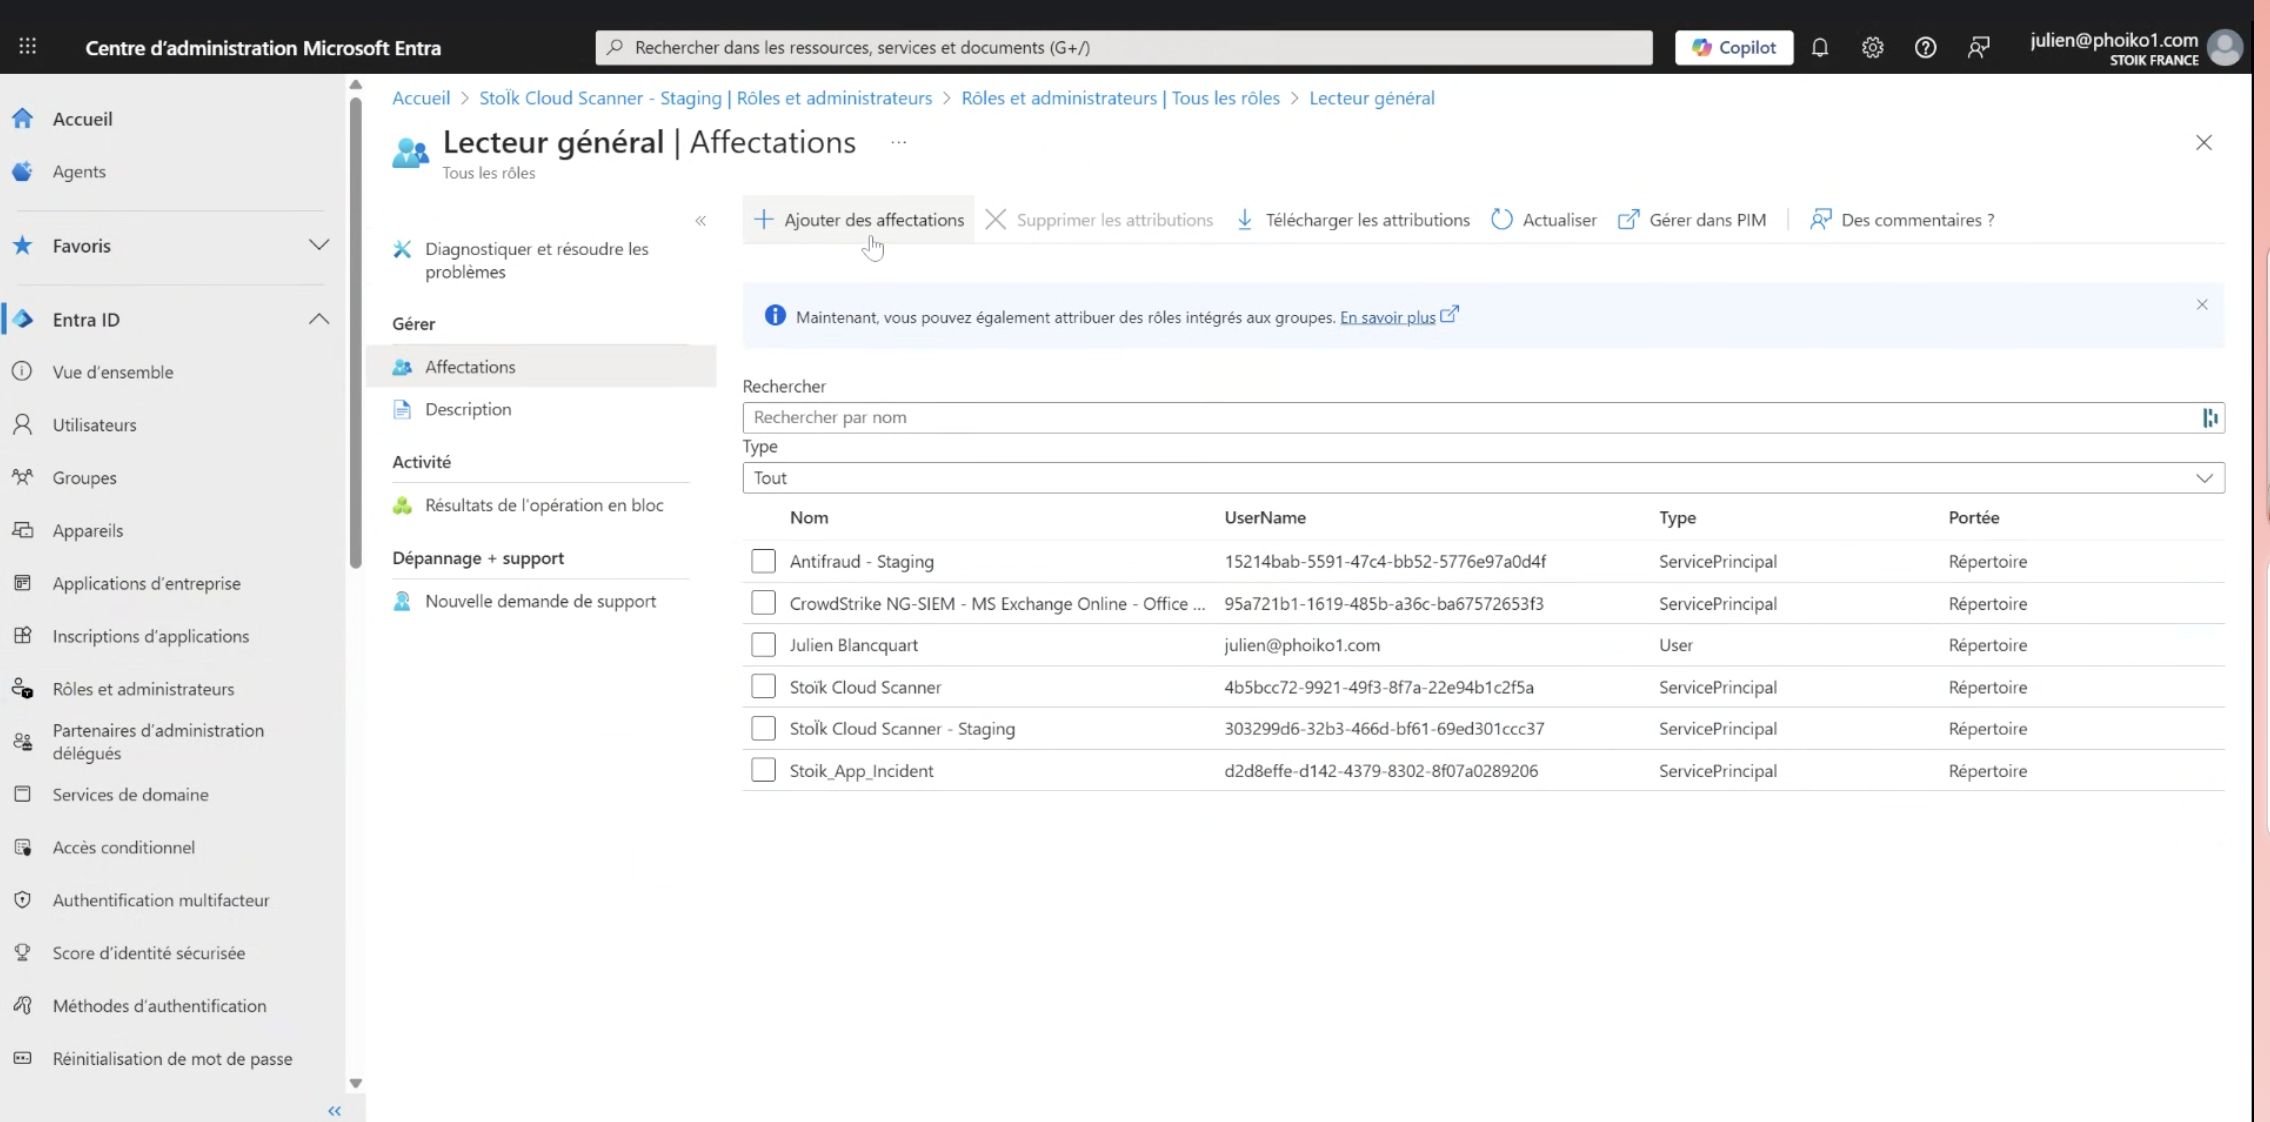Image resolution: width=2270 pixels, height=1122 pixels.
Task: Check the Antifraud - Staging checkbox
Action: pyautogui.click(x=763, y=561)
